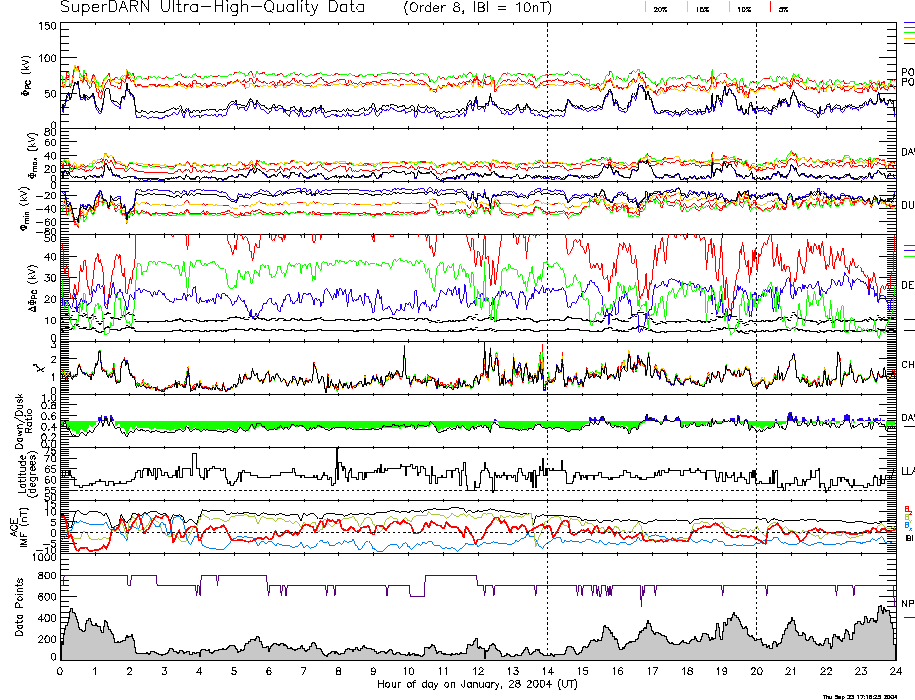915x700 pixels.
Task: Click the hour 0 tick label on x-axis
Action: 61,672
